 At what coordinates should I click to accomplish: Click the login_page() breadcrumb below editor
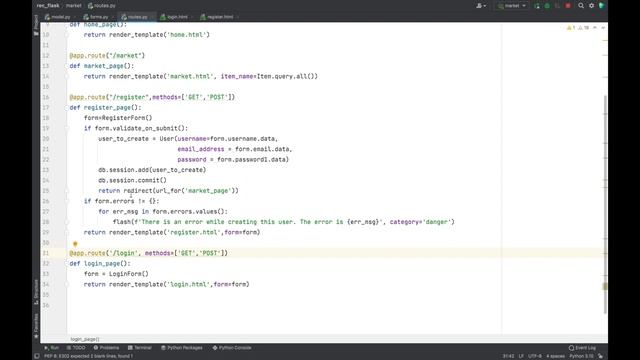tap(84, 339)
